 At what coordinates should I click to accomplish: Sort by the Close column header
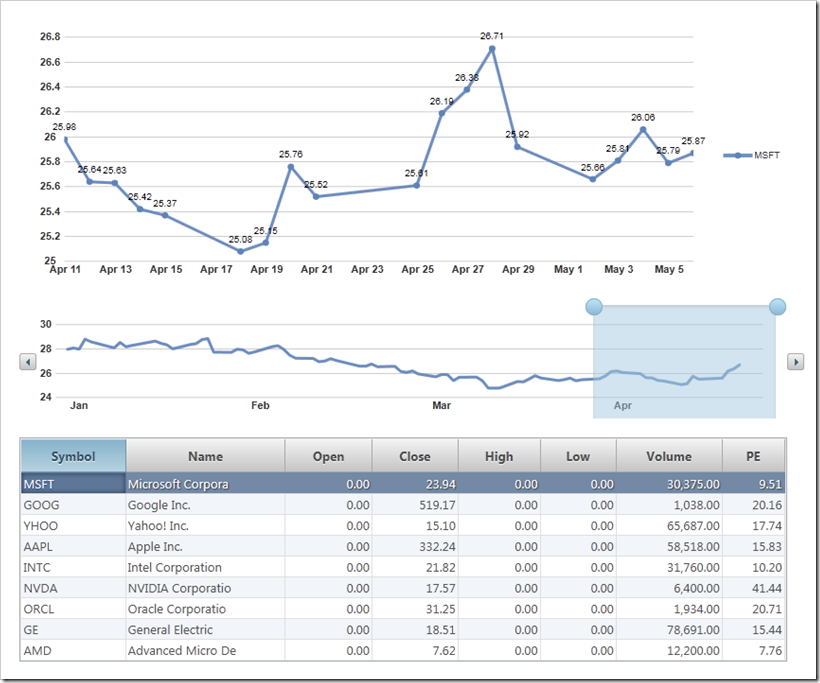415,456
